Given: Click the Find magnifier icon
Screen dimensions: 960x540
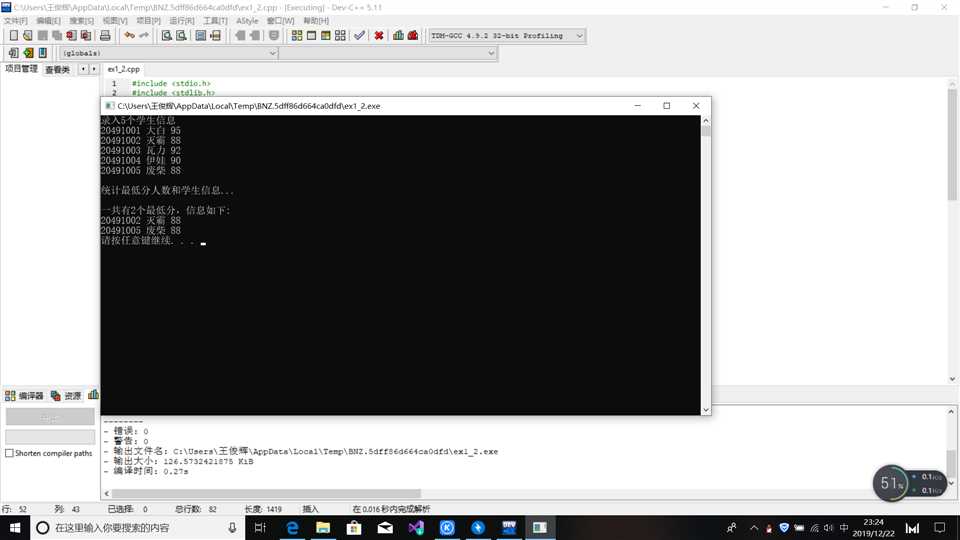Looking at the screenshot, I should coord(167,36).
